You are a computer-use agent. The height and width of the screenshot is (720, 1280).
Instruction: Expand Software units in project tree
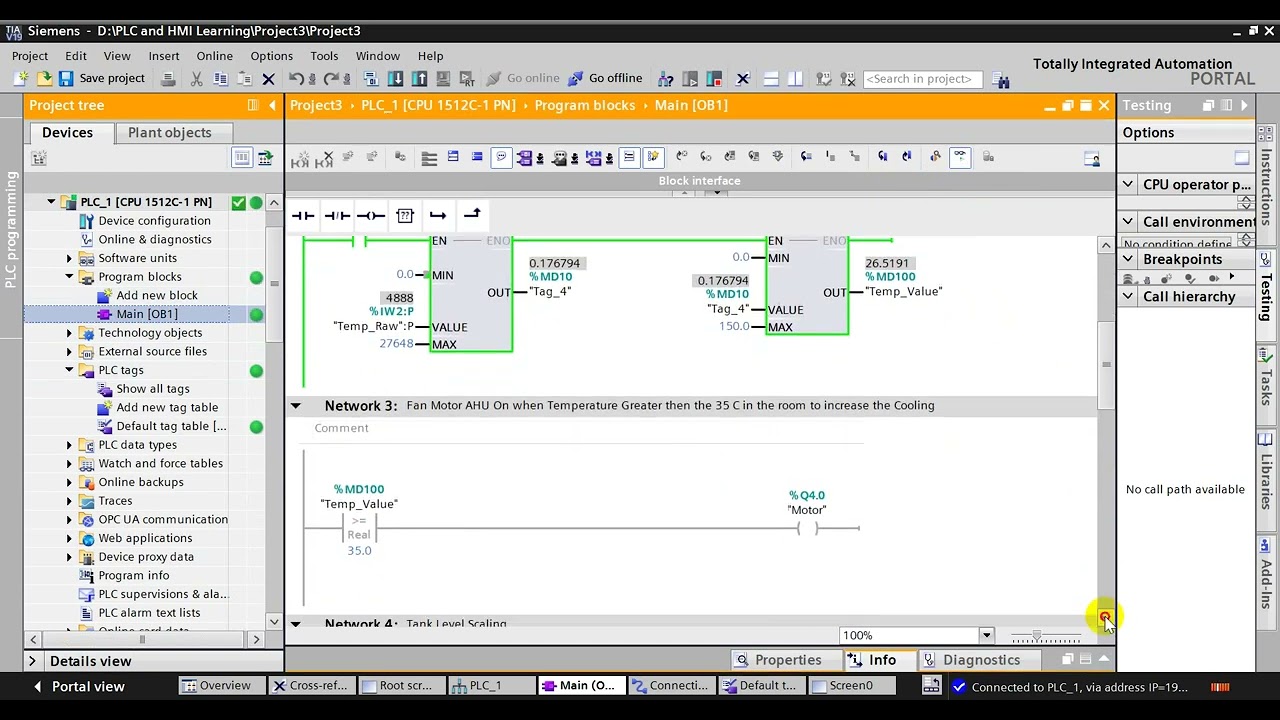69,258
